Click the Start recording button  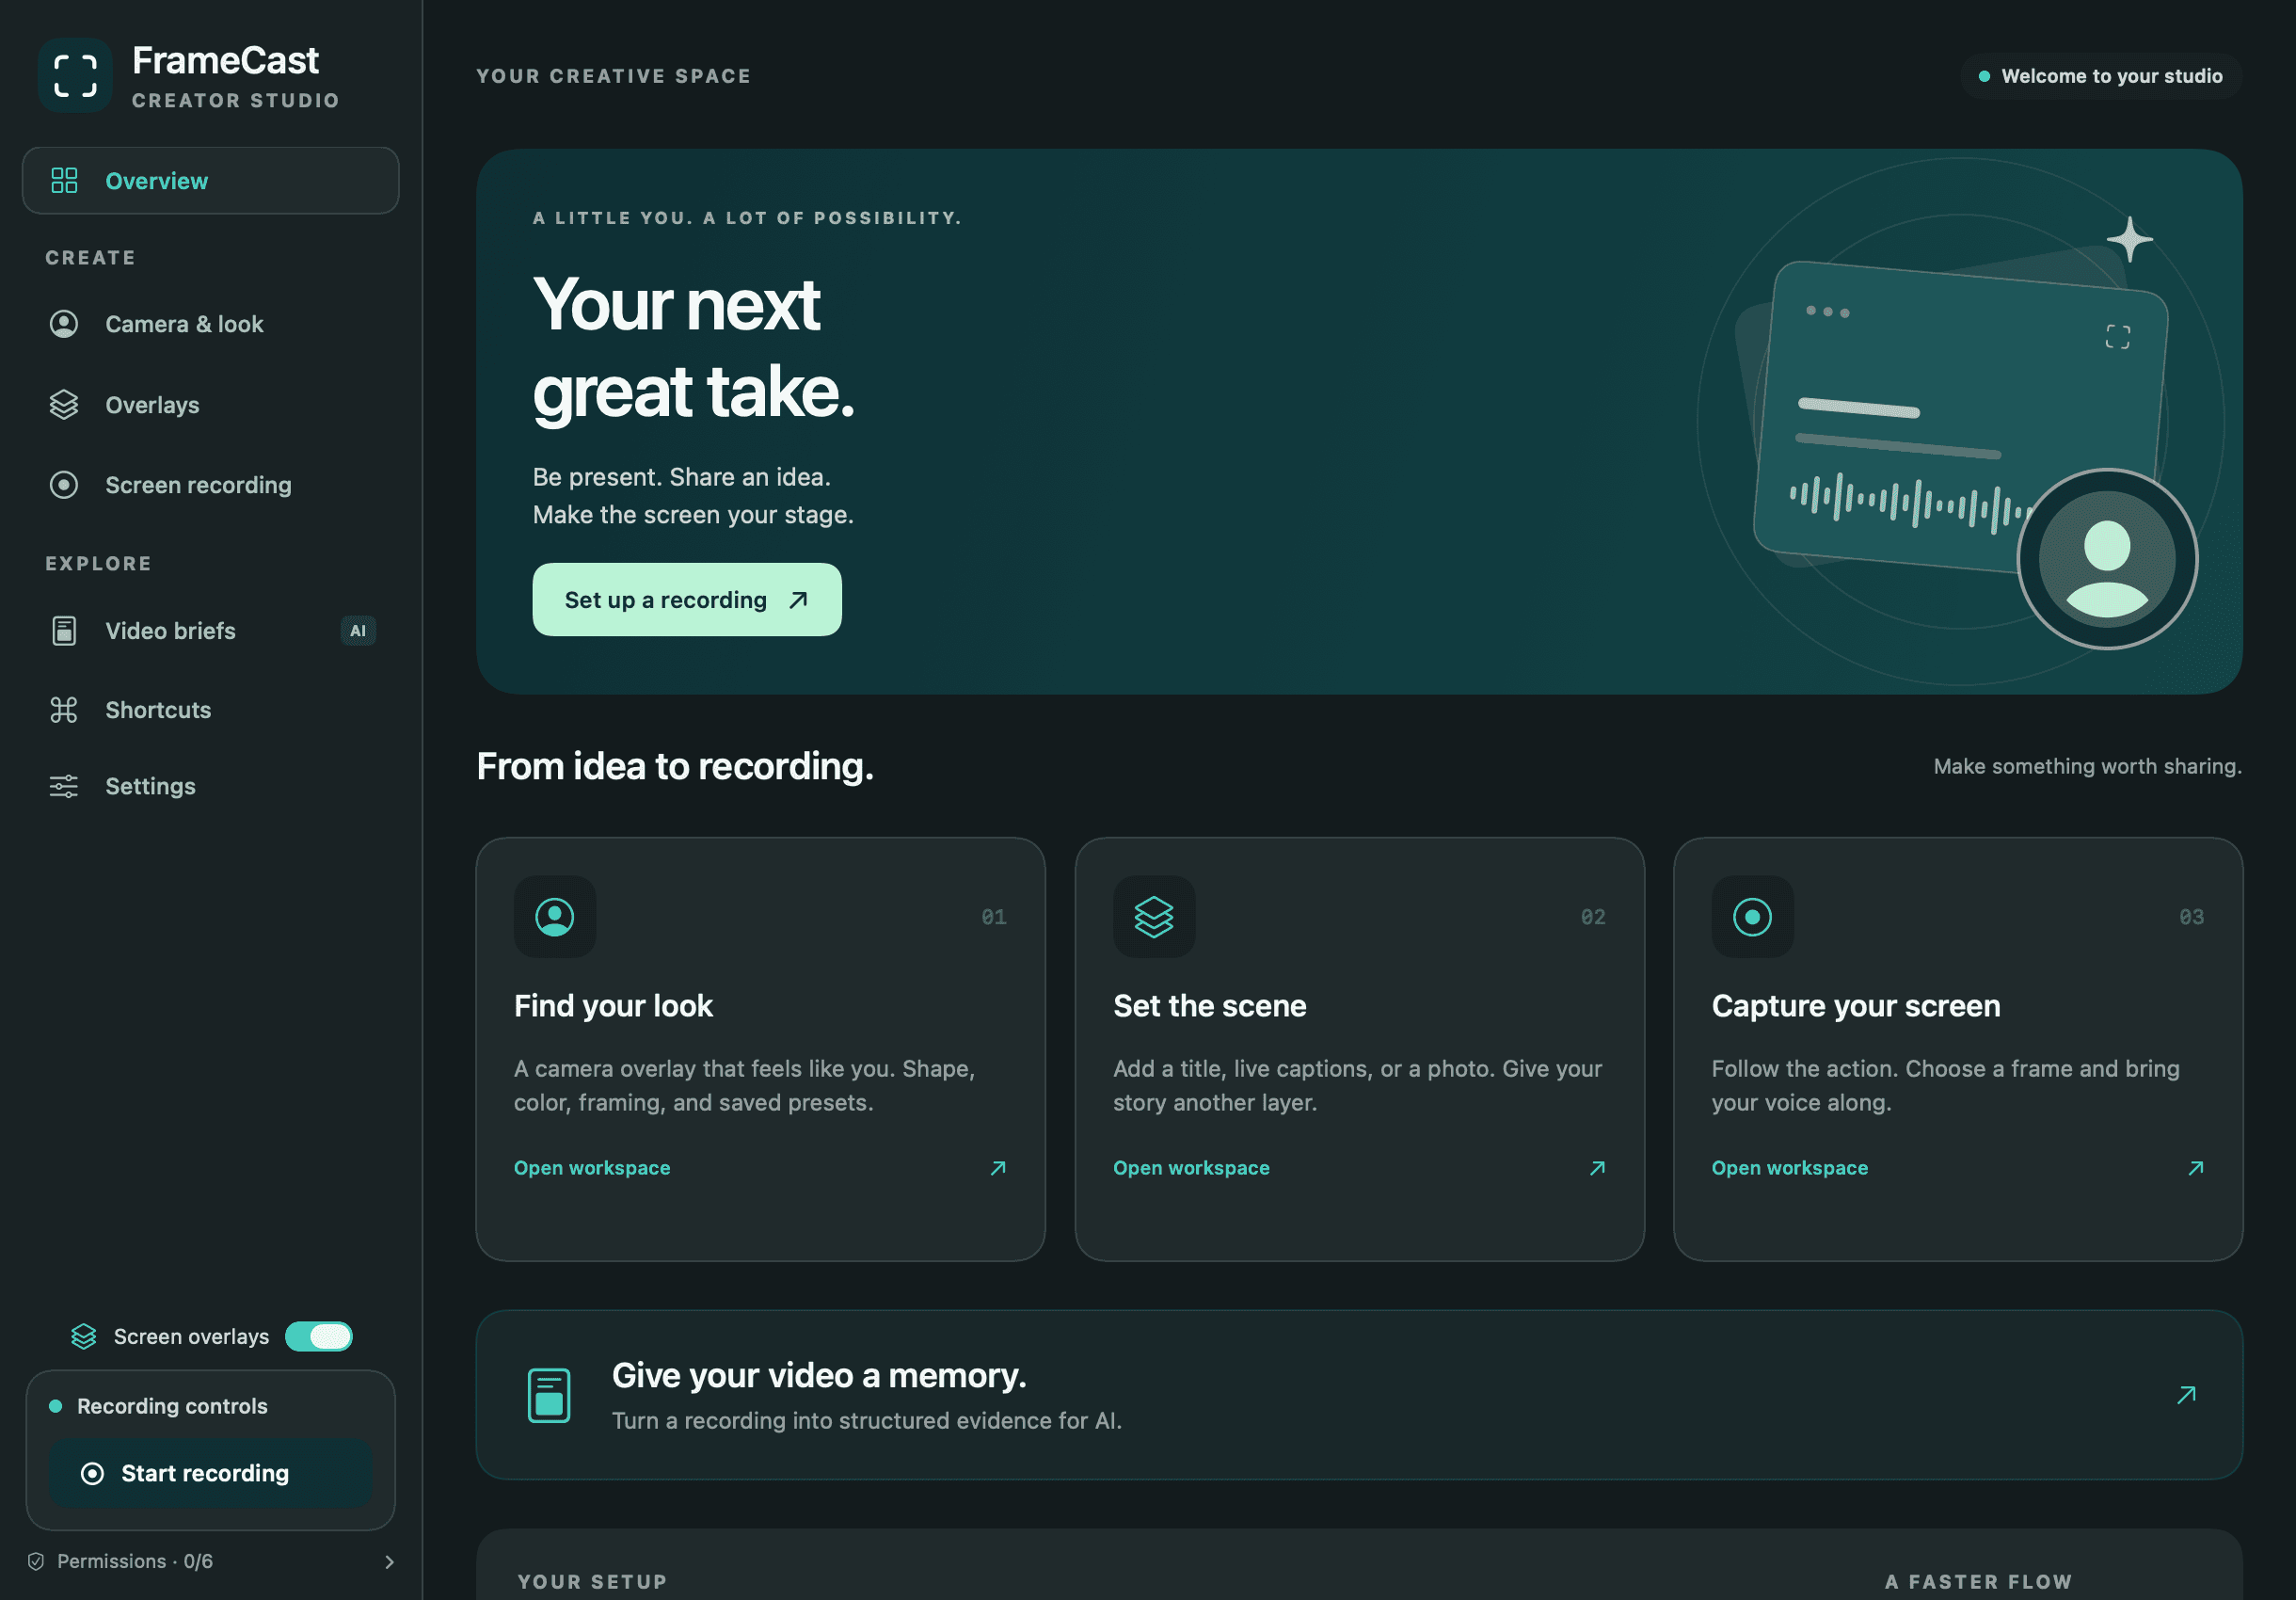[211, 1474]
